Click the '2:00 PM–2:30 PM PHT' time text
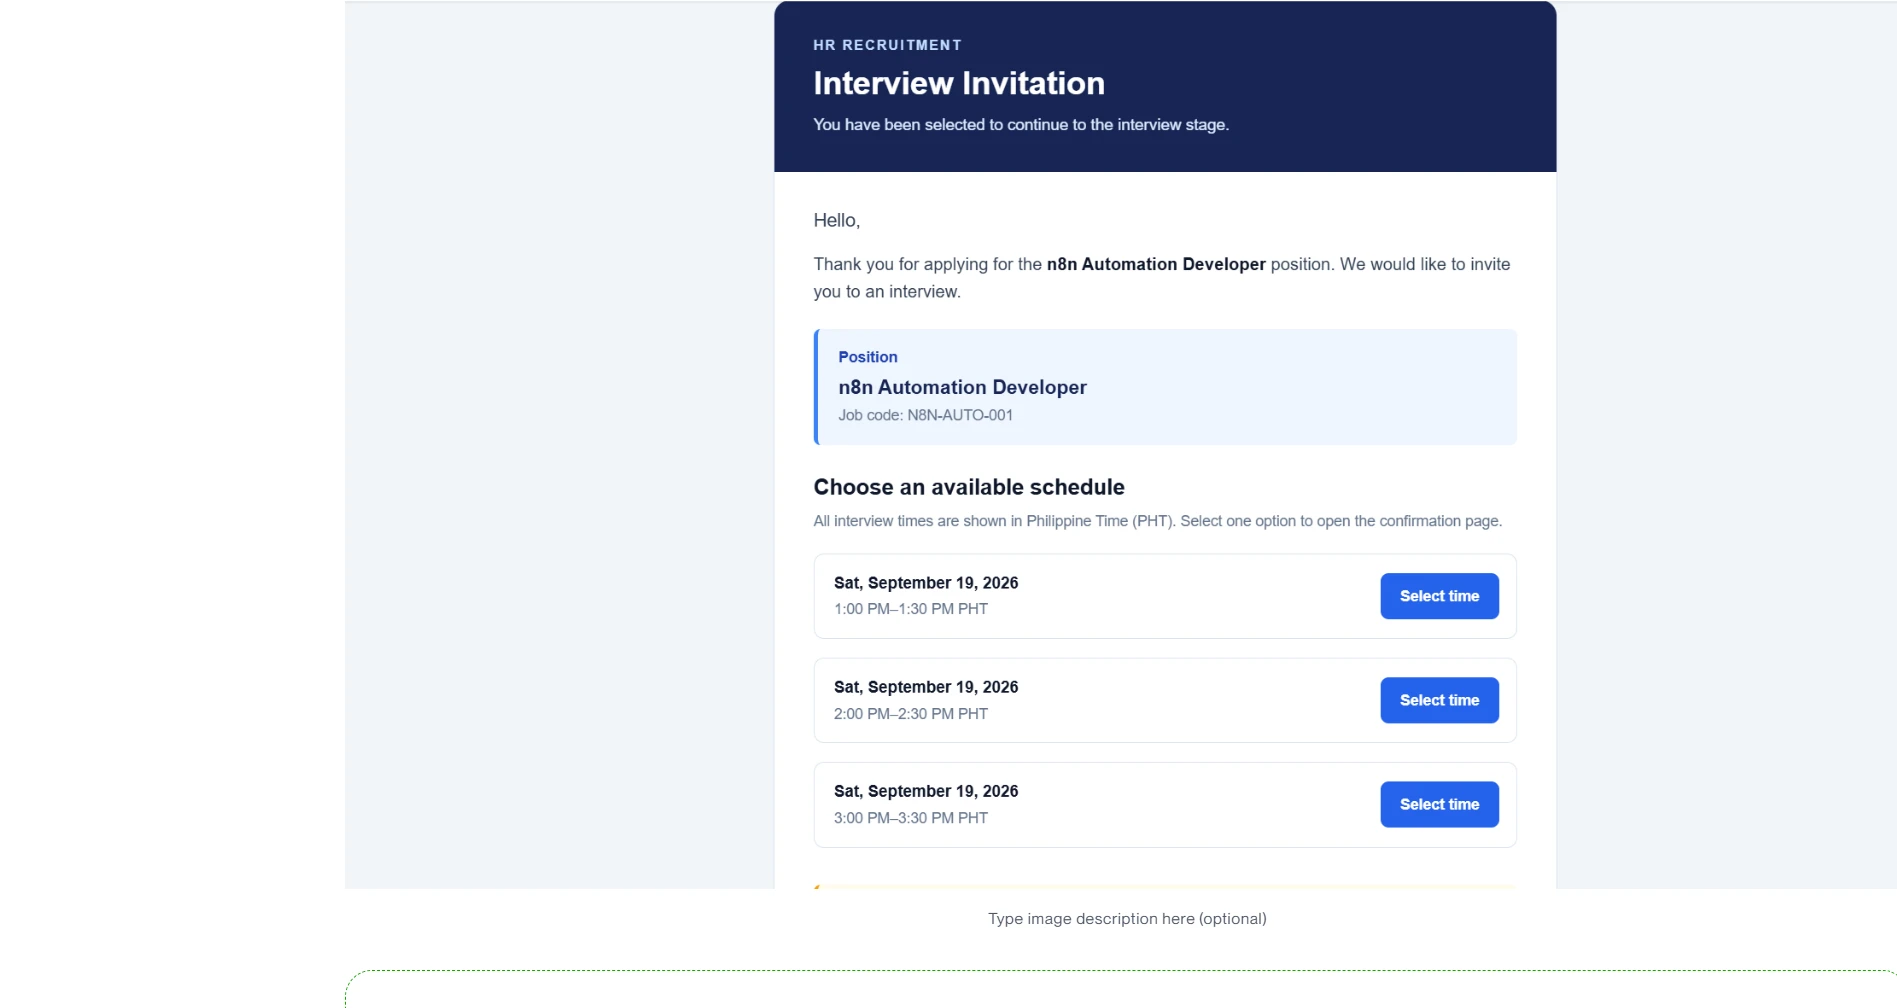1897x1008 pixels. click(911, 714)
